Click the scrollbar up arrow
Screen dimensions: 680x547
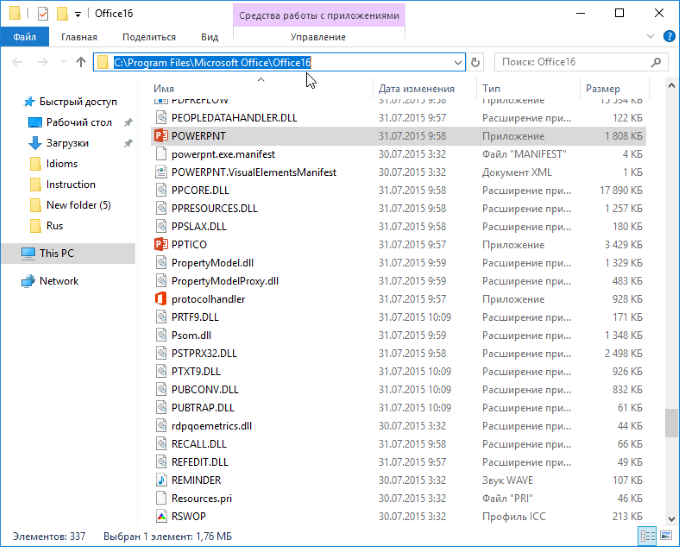(x=671, y=86)
